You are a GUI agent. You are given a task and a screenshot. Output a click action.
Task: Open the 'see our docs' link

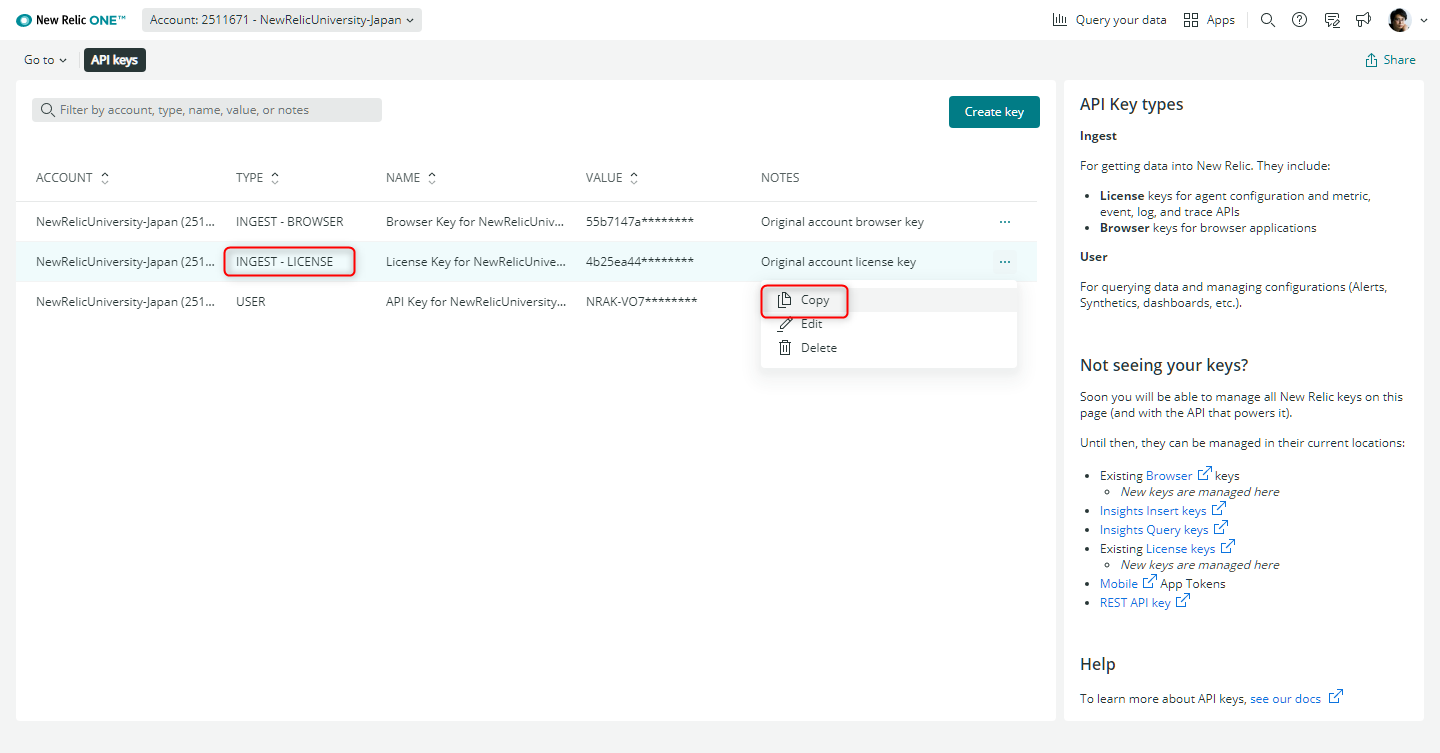[x=1296, y=698]
